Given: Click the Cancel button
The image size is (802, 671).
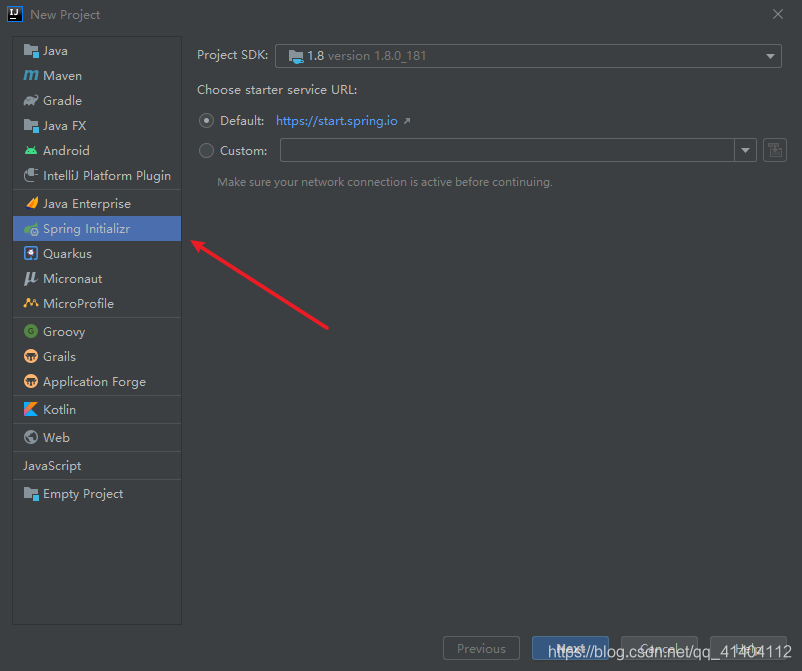Looking at the screenshot, I should coord(659,648).
